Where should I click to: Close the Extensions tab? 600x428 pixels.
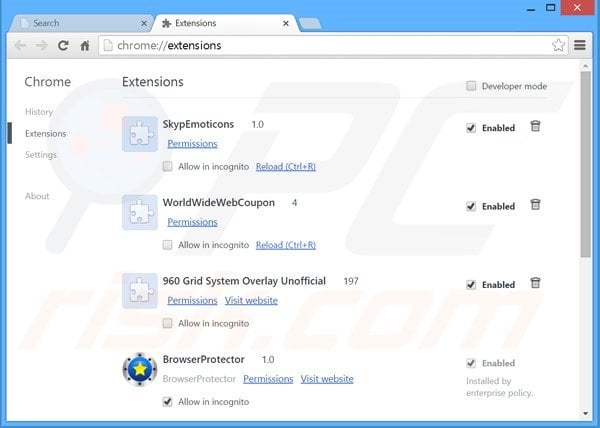click(285, 23)
